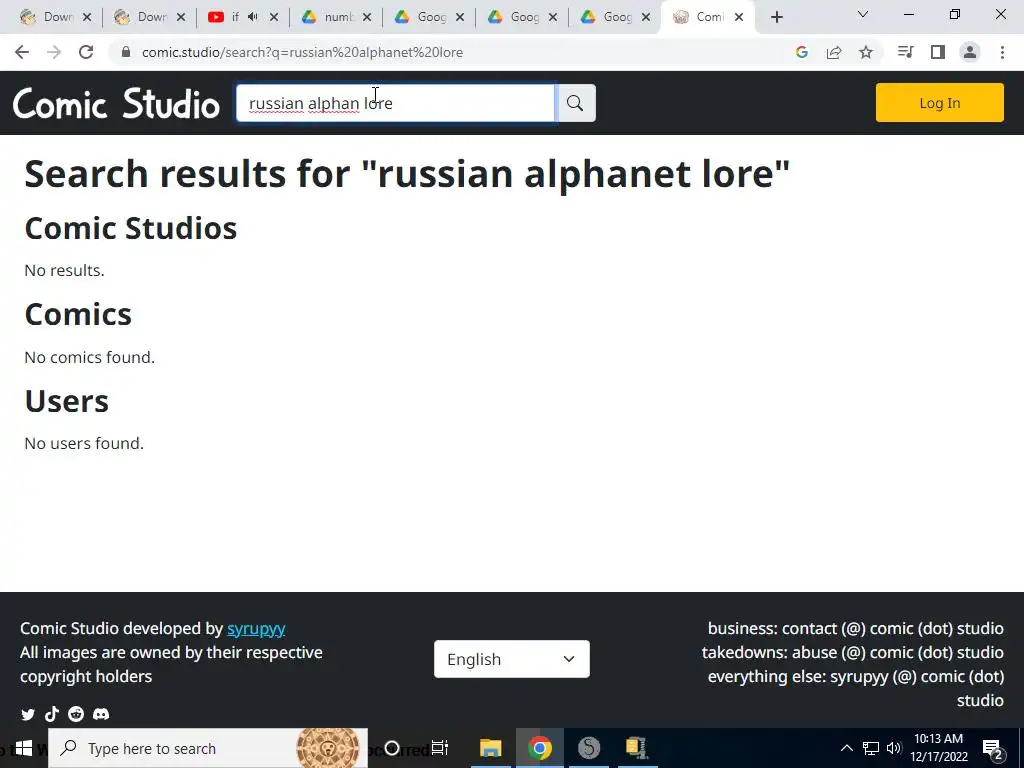The width and height of the screenshot is (1024, 768).
Task: Click the Log In button
Action: [x=939, y=103]
